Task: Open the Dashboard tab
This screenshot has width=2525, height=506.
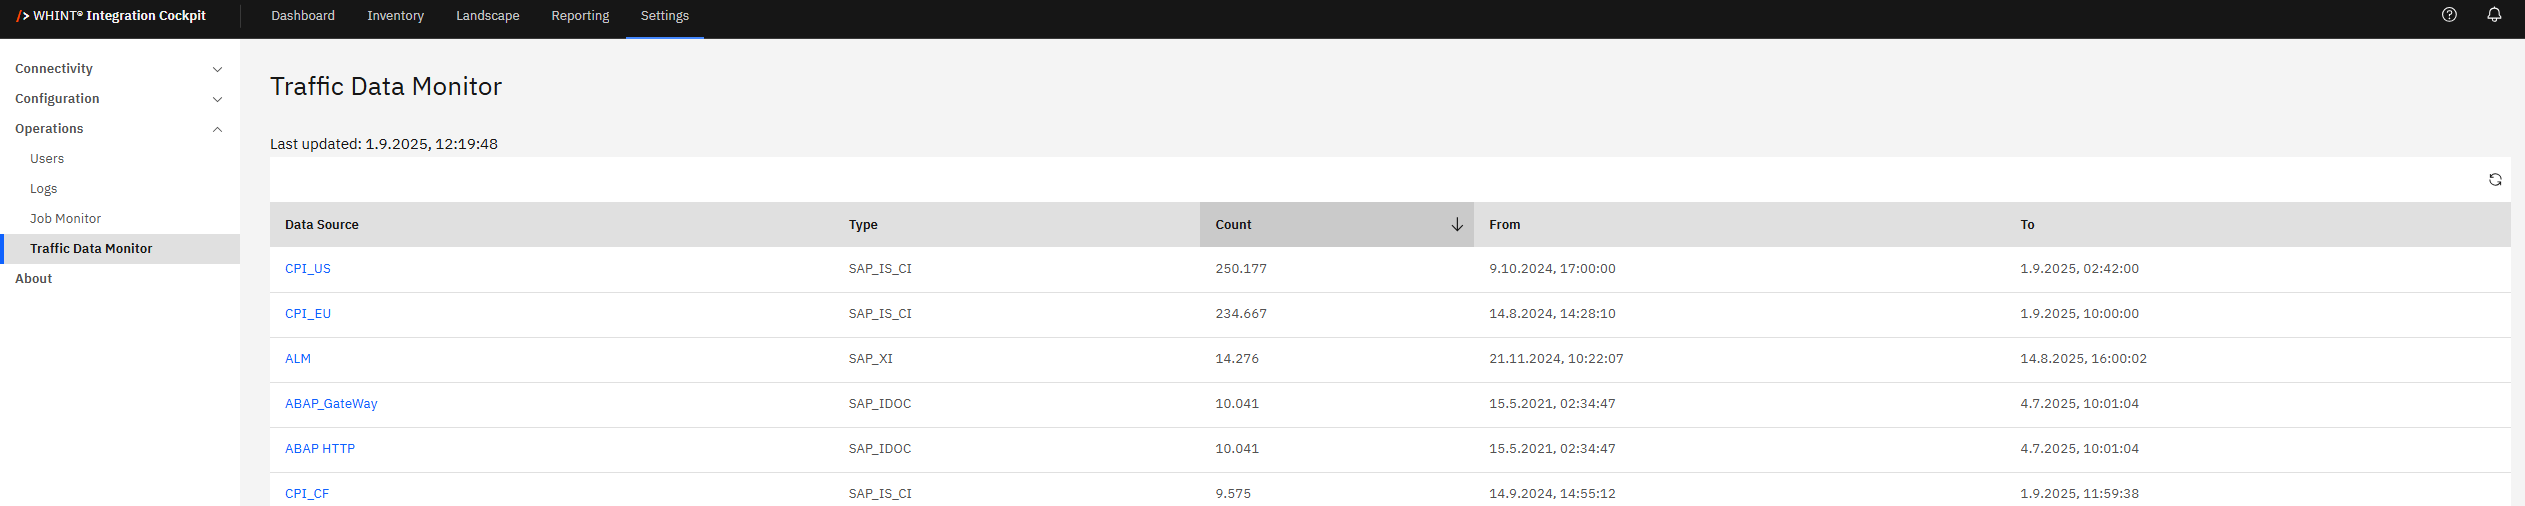Action: [303, 16]
